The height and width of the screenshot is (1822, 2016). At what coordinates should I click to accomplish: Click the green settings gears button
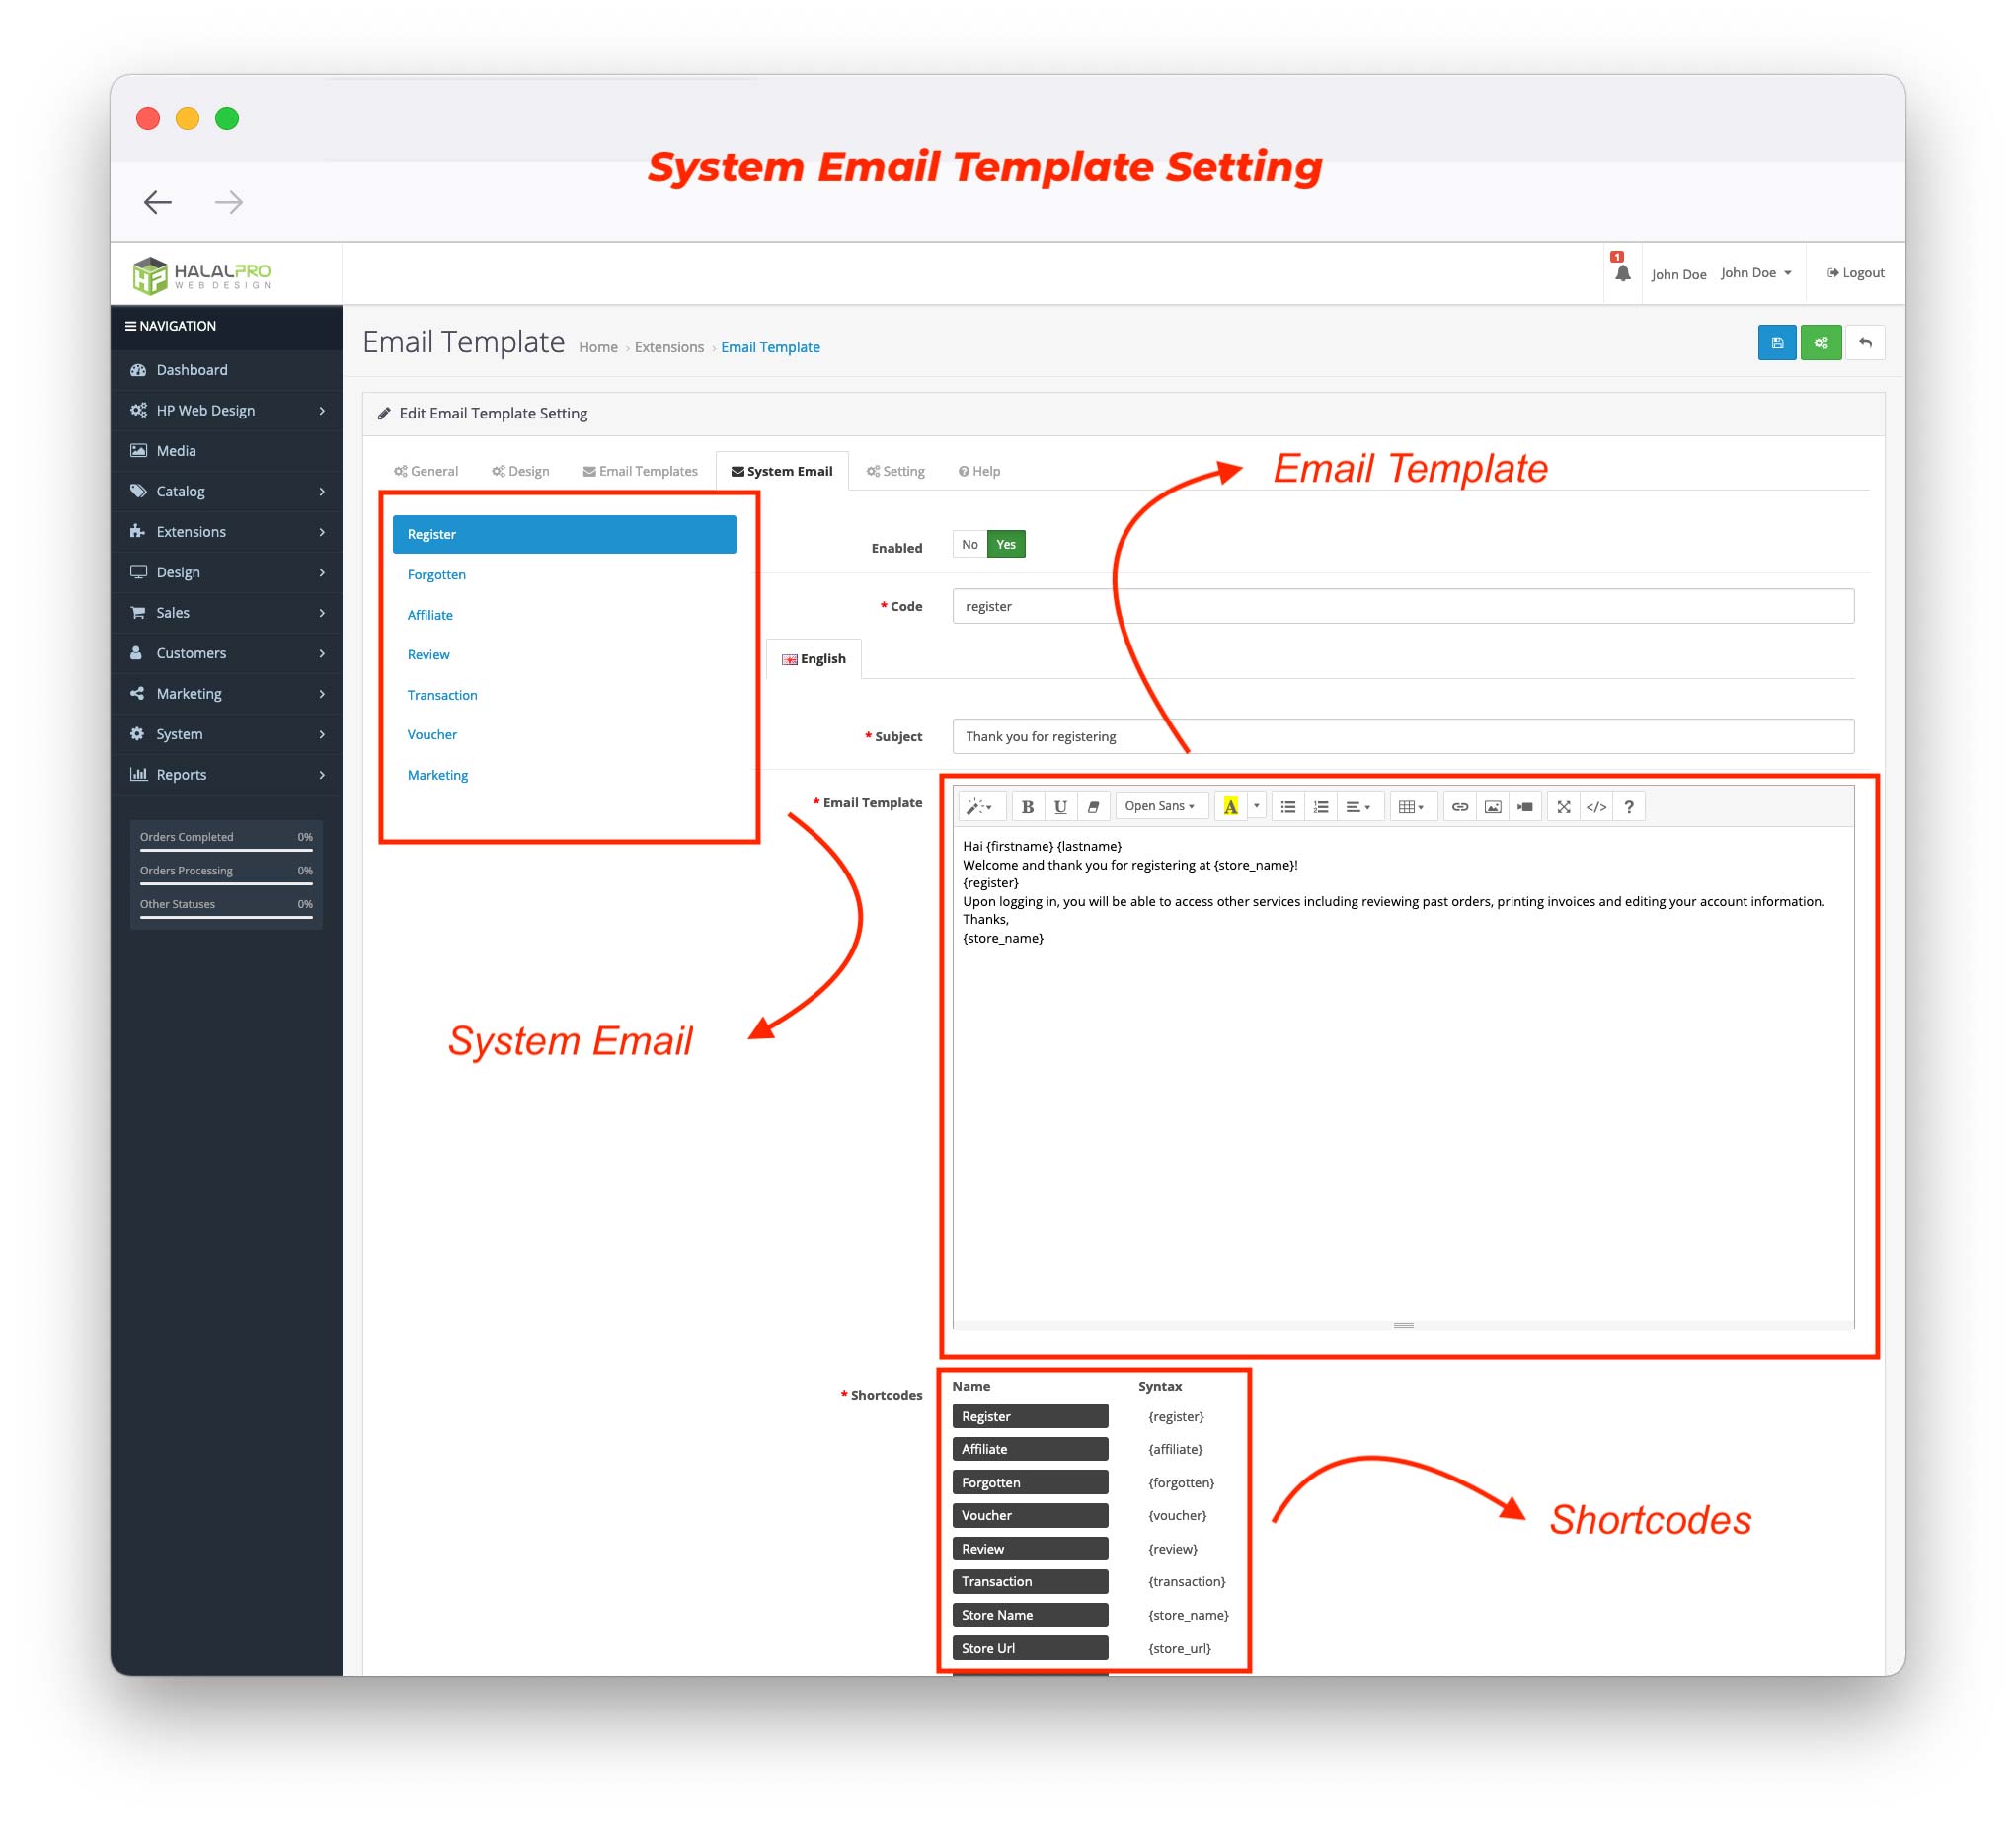click(1821, 343)
